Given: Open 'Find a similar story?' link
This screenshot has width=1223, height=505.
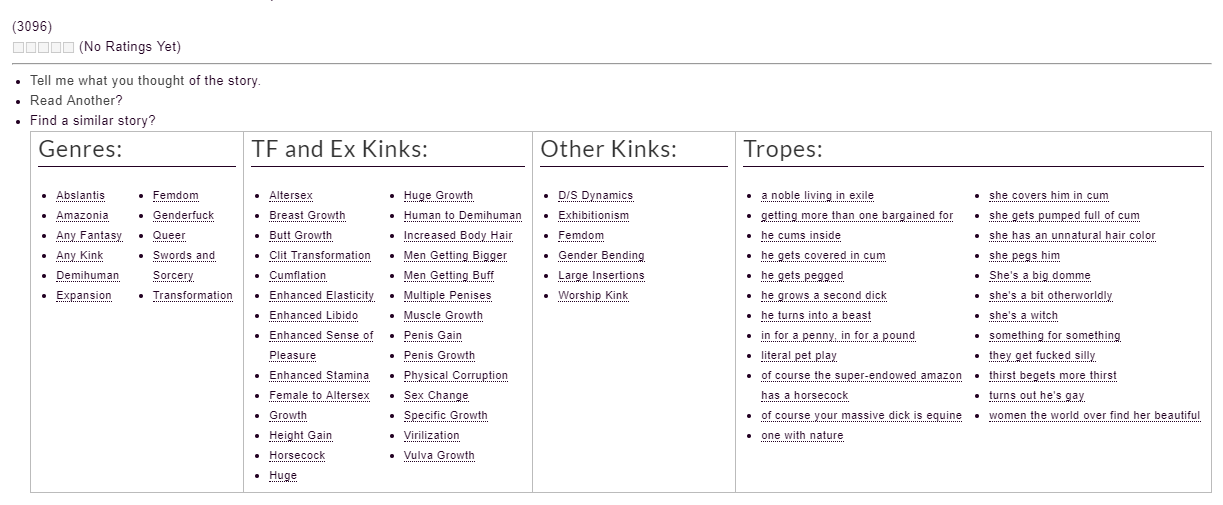Looking at the screenshot, I should [93, 121].
